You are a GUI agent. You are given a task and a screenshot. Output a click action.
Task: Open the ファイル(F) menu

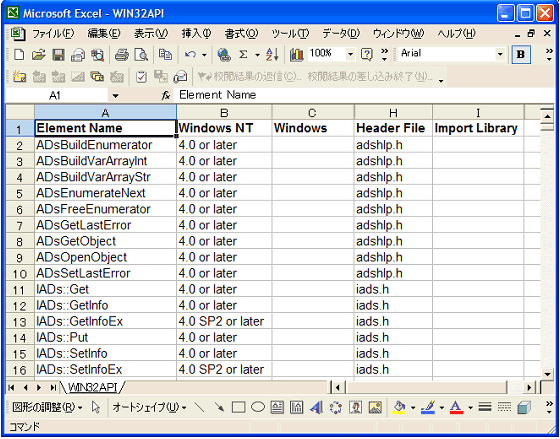pos(53,34)
